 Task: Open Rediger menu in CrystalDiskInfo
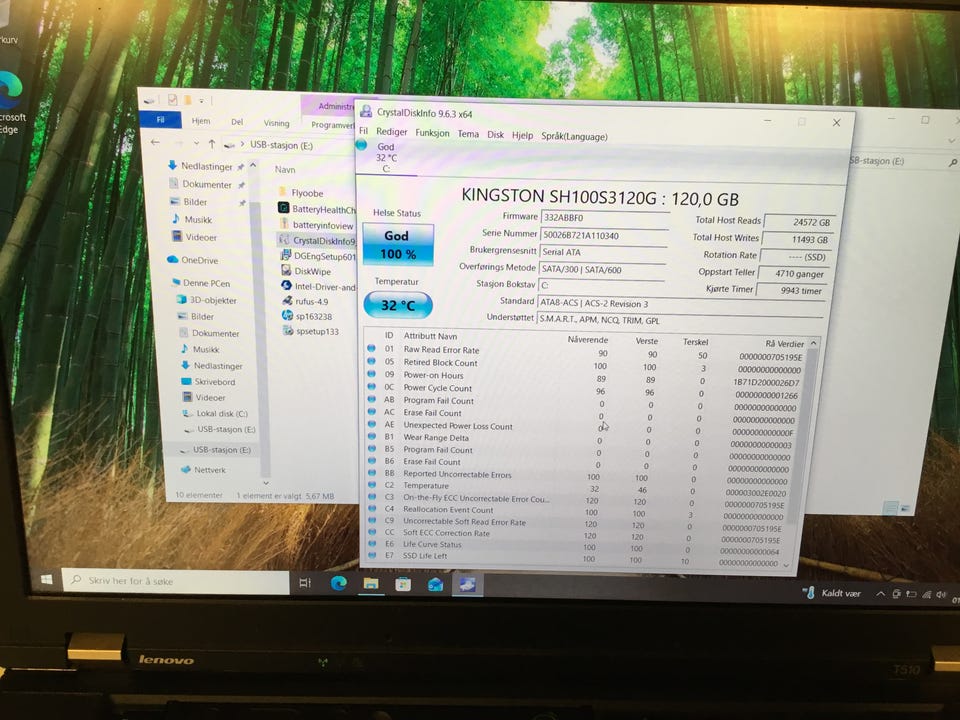tap(392, 132)
